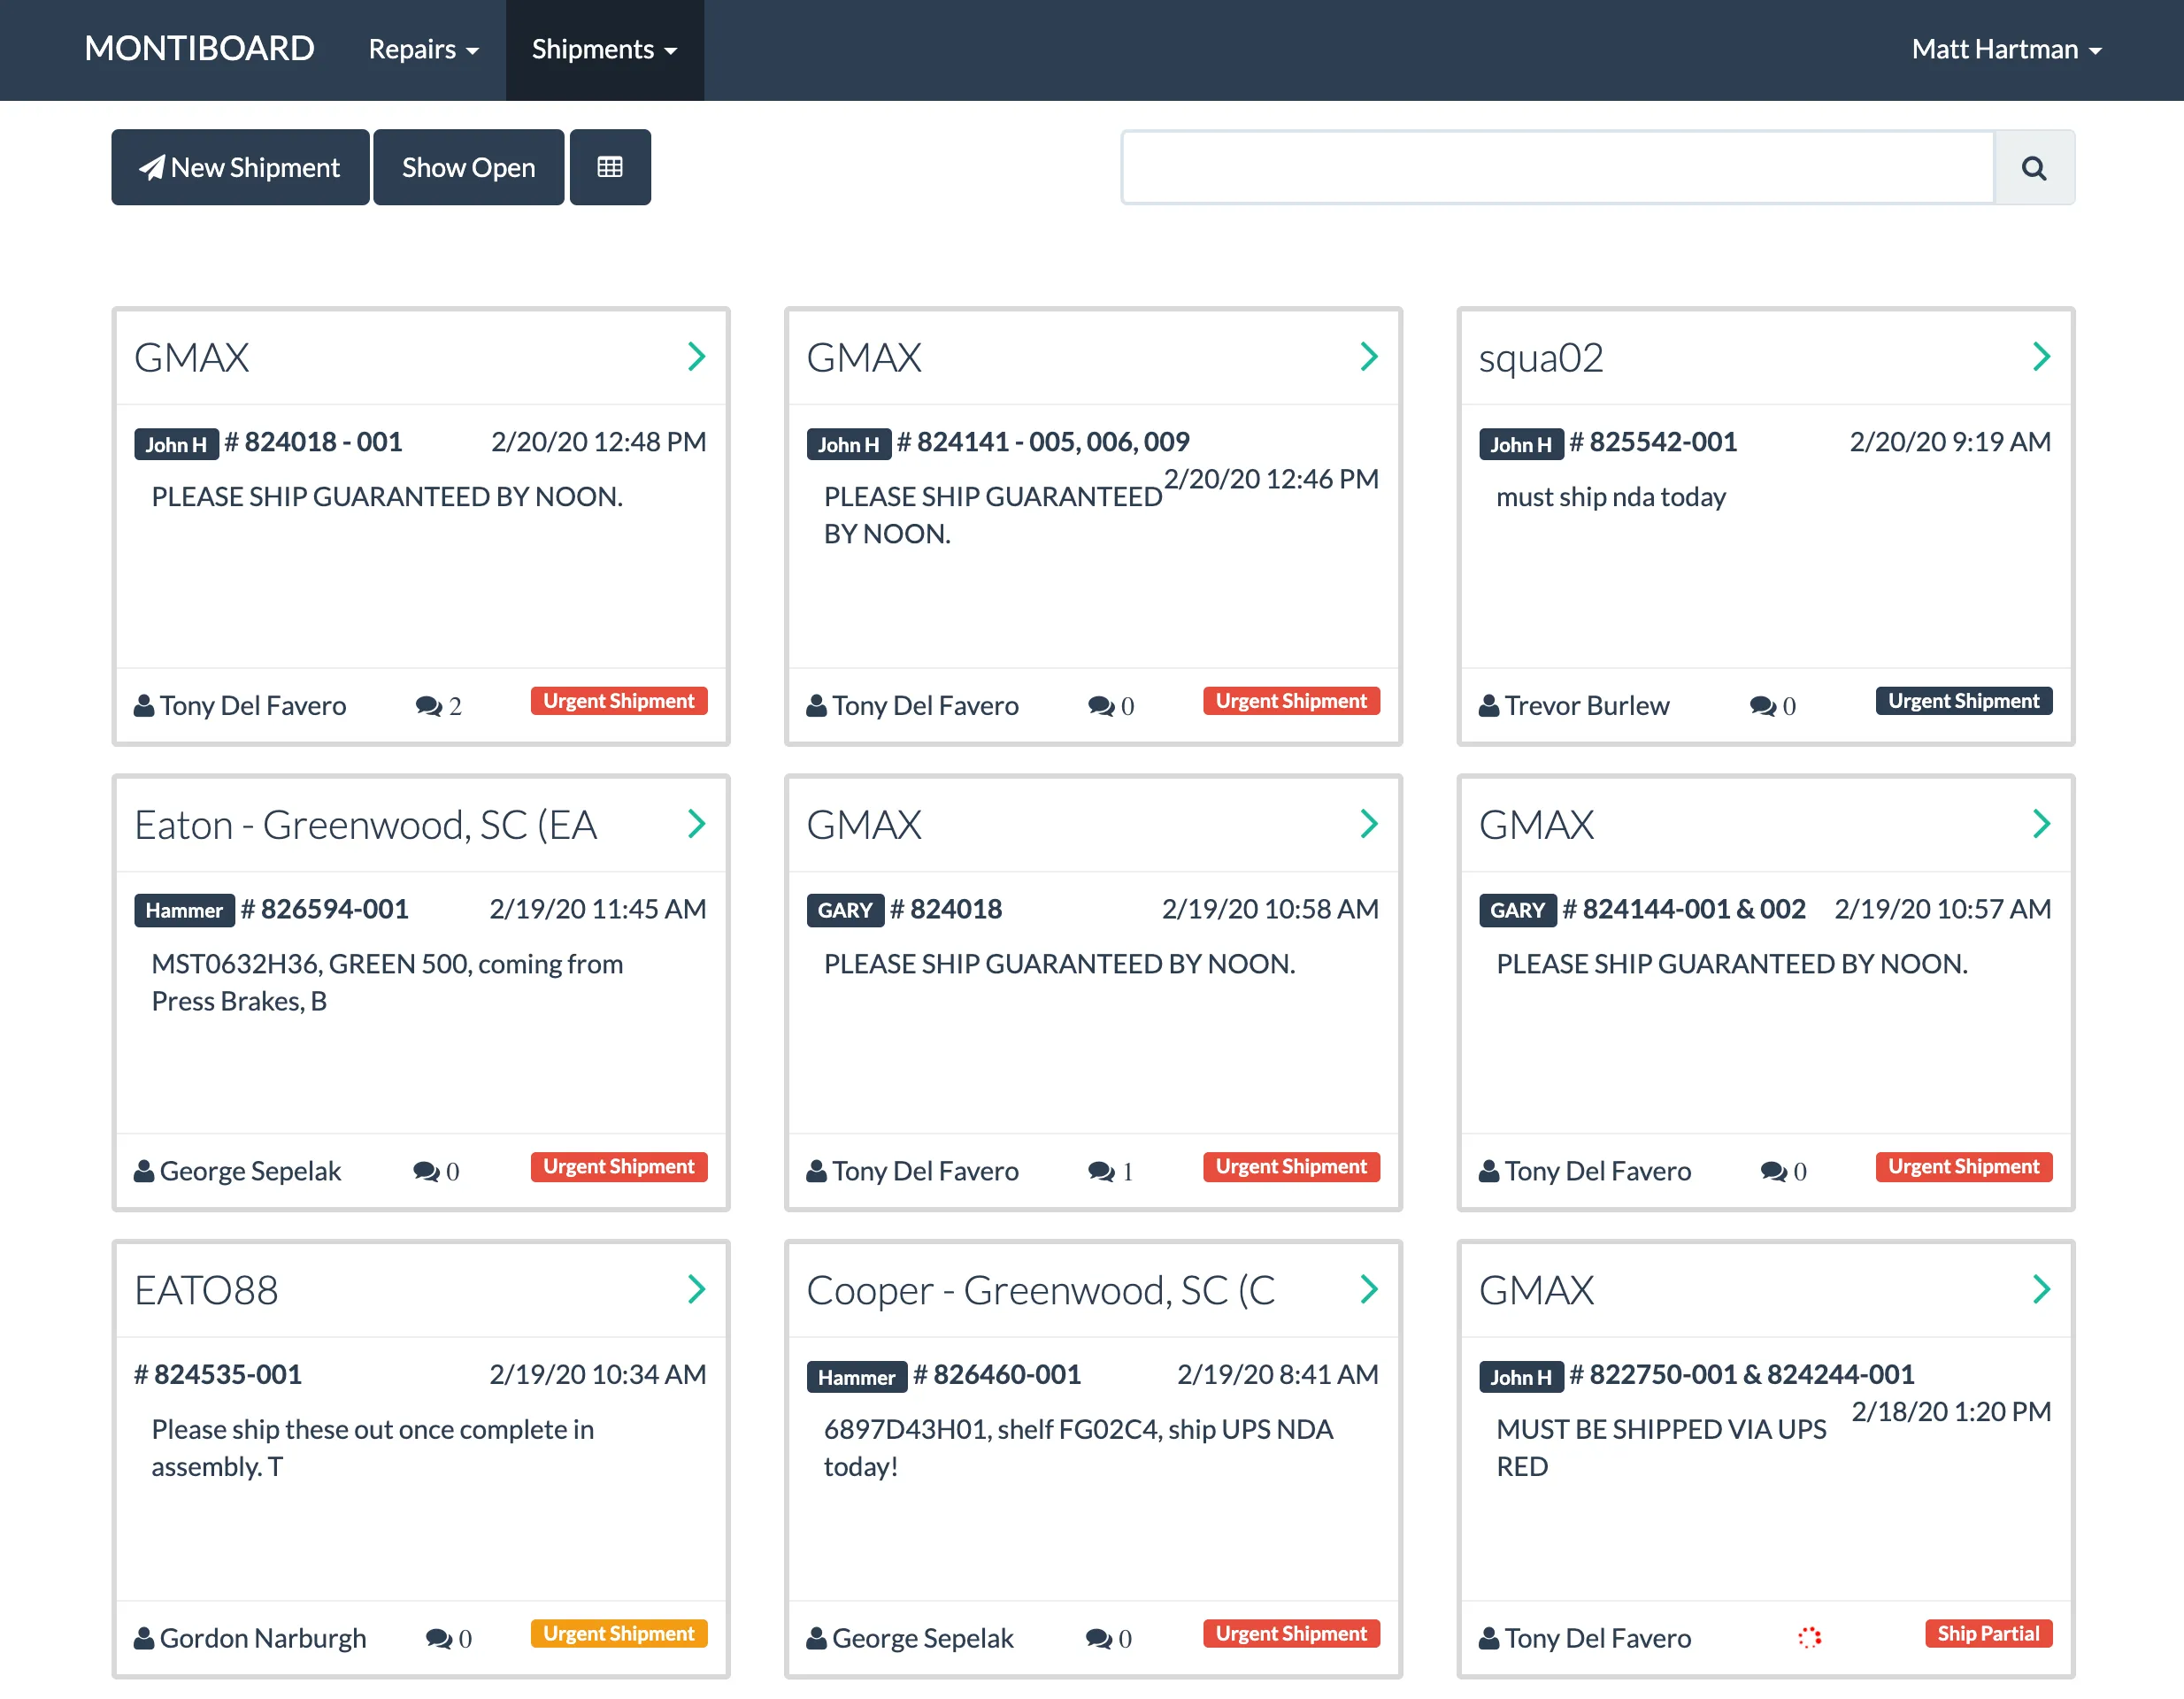This screenshot has height=1699, width=2184.
Task: Click 'must ship nda today' note
Action: coord(1611,497)
